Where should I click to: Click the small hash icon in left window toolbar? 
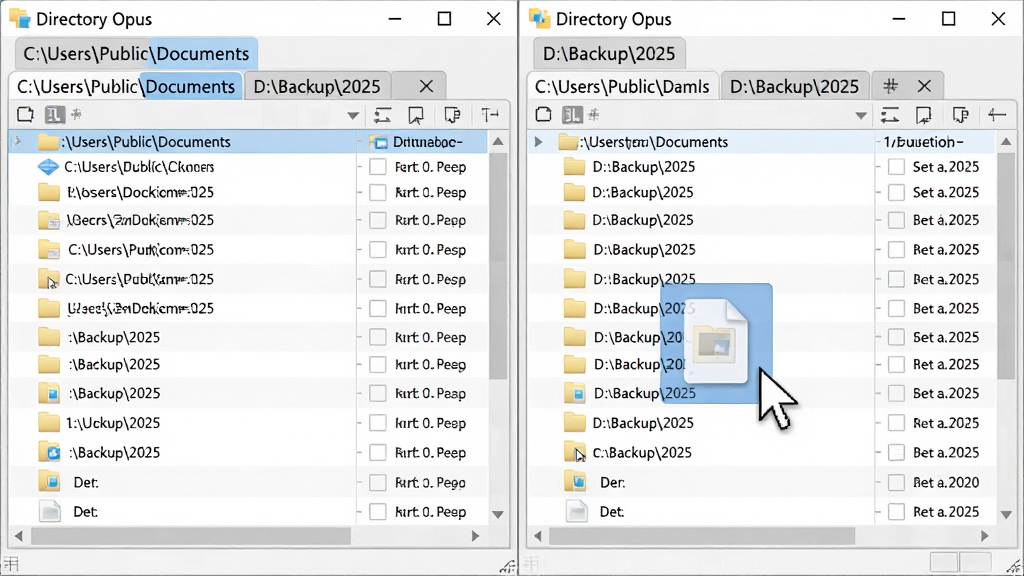(76, 114)
